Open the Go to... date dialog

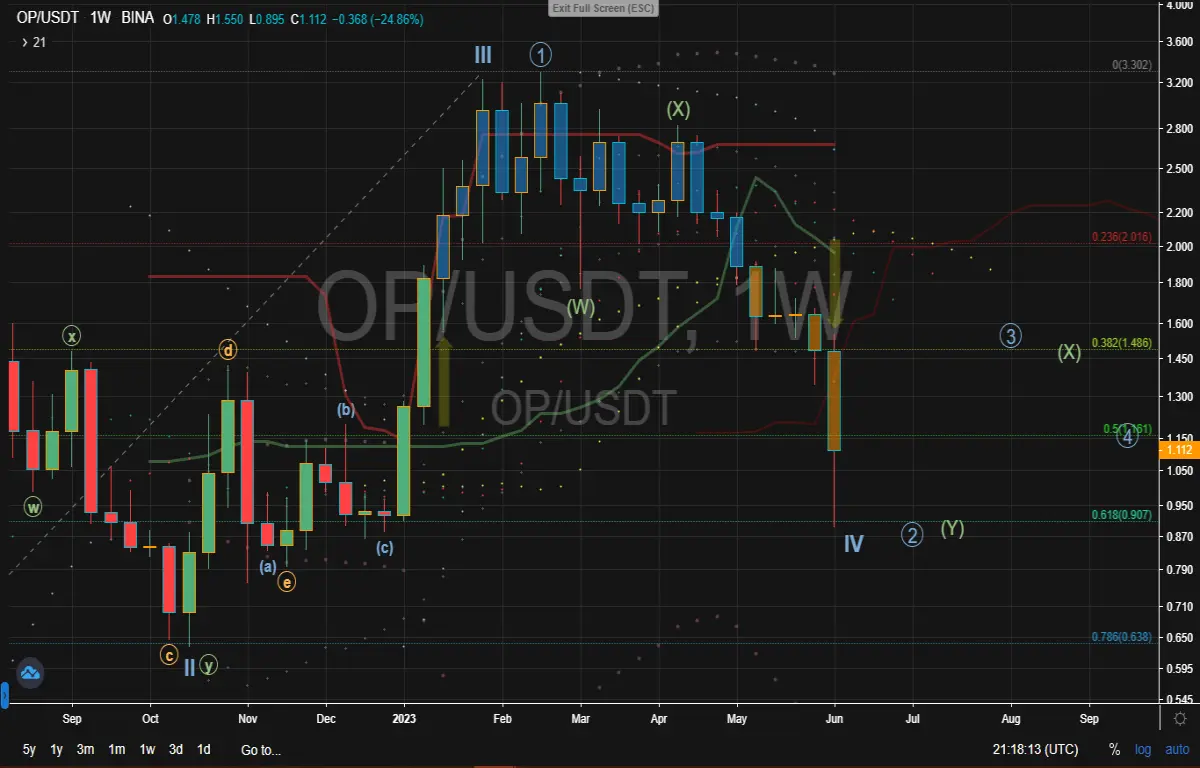pyautogui.click(x=261, y=750)
